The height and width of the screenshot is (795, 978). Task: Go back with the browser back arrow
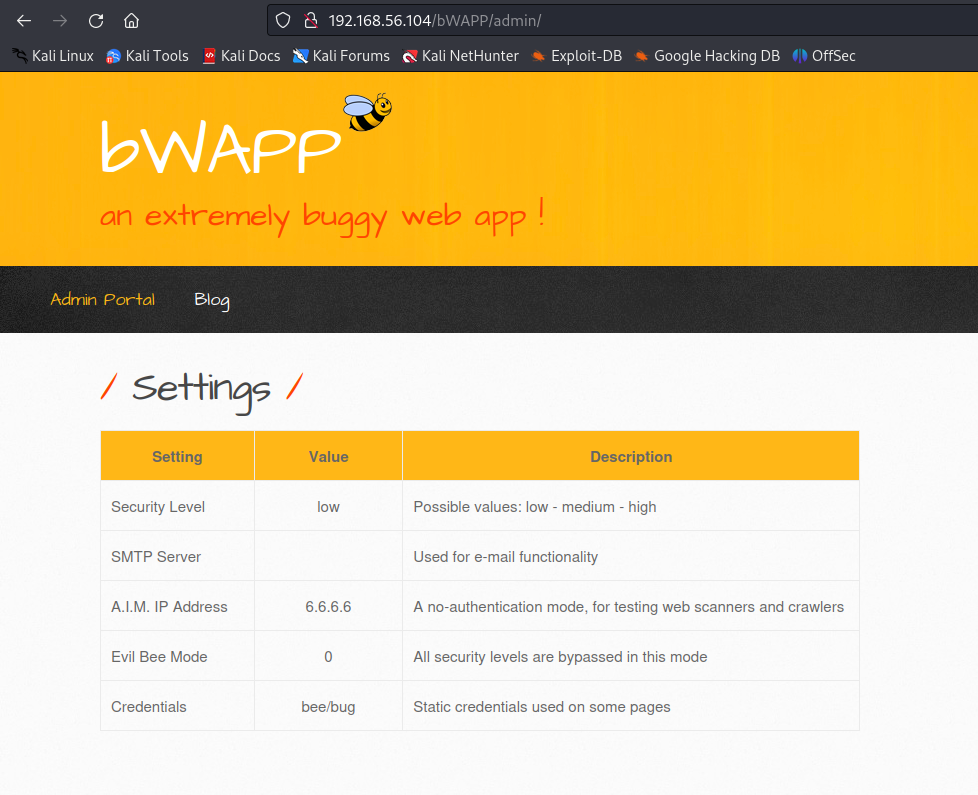(x=24, y=21)
